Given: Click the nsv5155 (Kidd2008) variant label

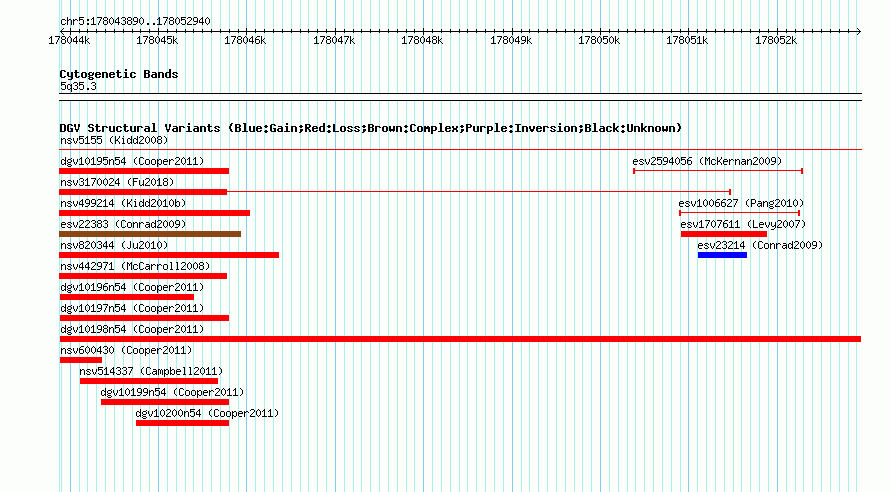Looking at the screenshot, I should (114, 140).
